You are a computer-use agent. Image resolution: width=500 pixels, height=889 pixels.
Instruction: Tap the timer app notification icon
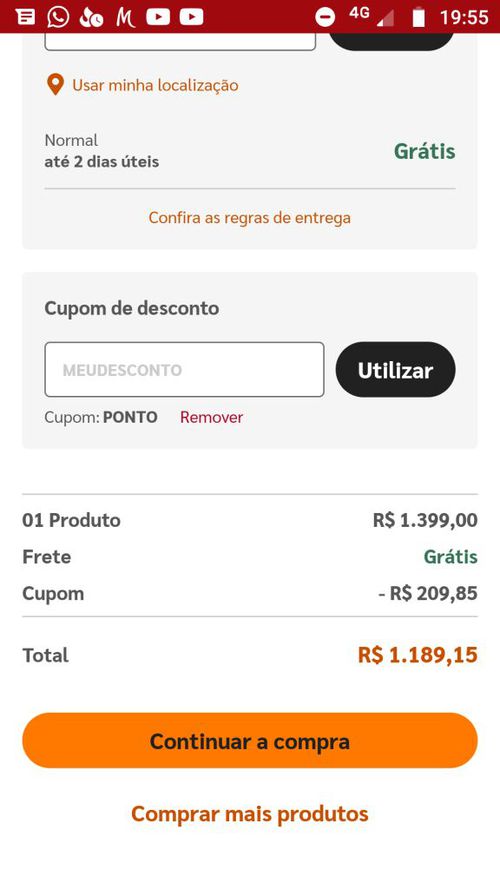(91, 18)
